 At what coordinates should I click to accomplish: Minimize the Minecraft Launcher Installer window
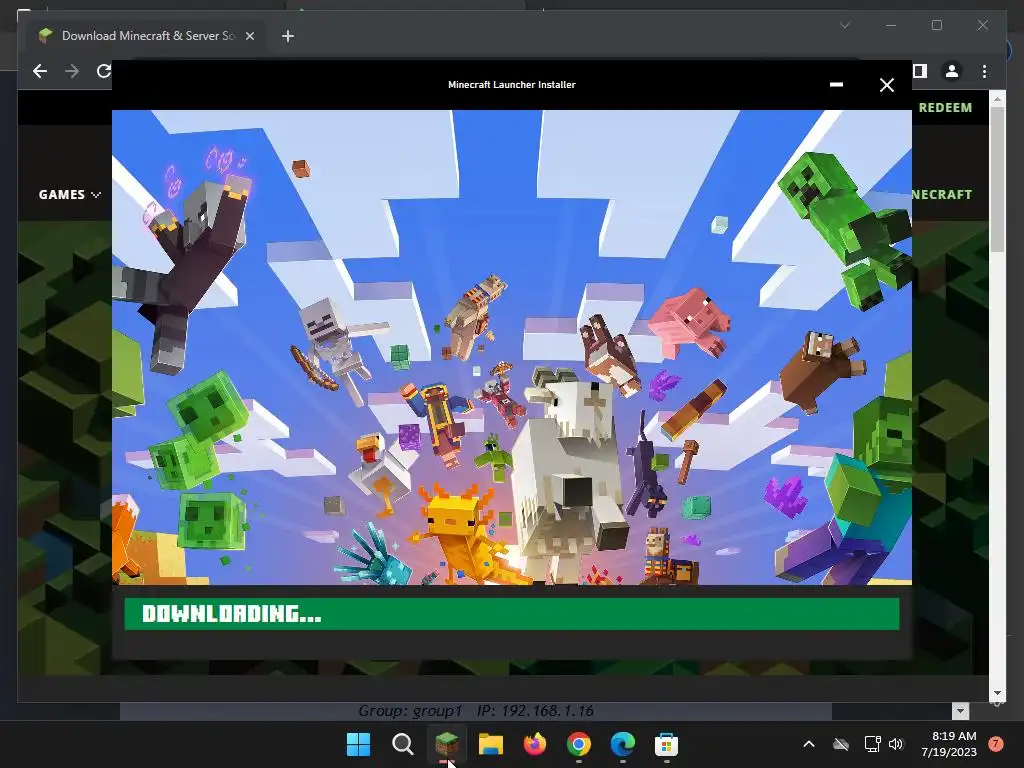[836, 85]
